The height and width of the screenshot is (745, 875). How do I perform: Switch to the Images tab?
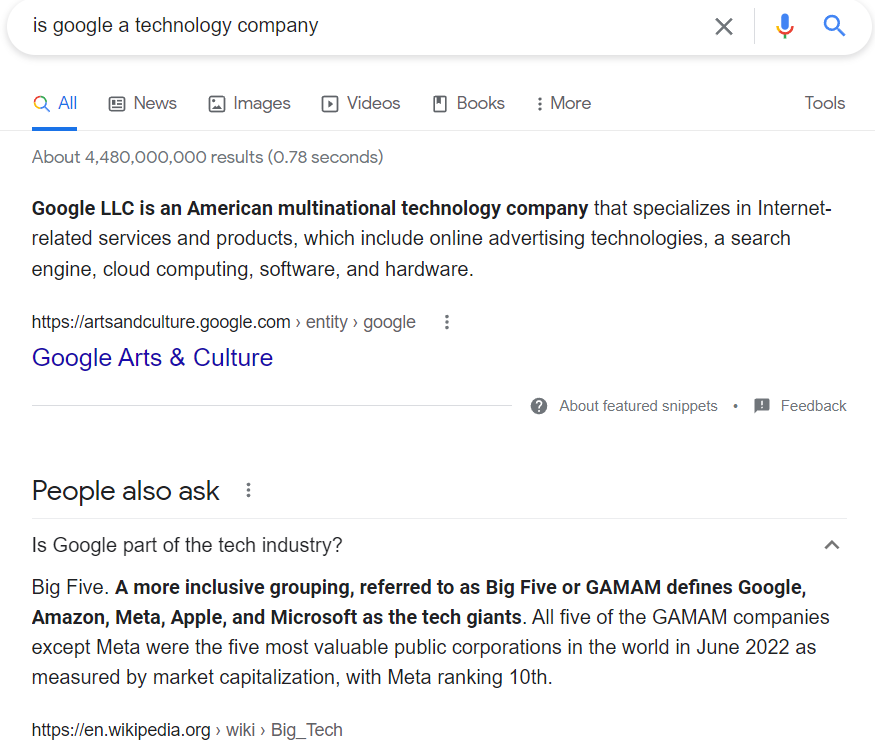click(x=249, y=103)
